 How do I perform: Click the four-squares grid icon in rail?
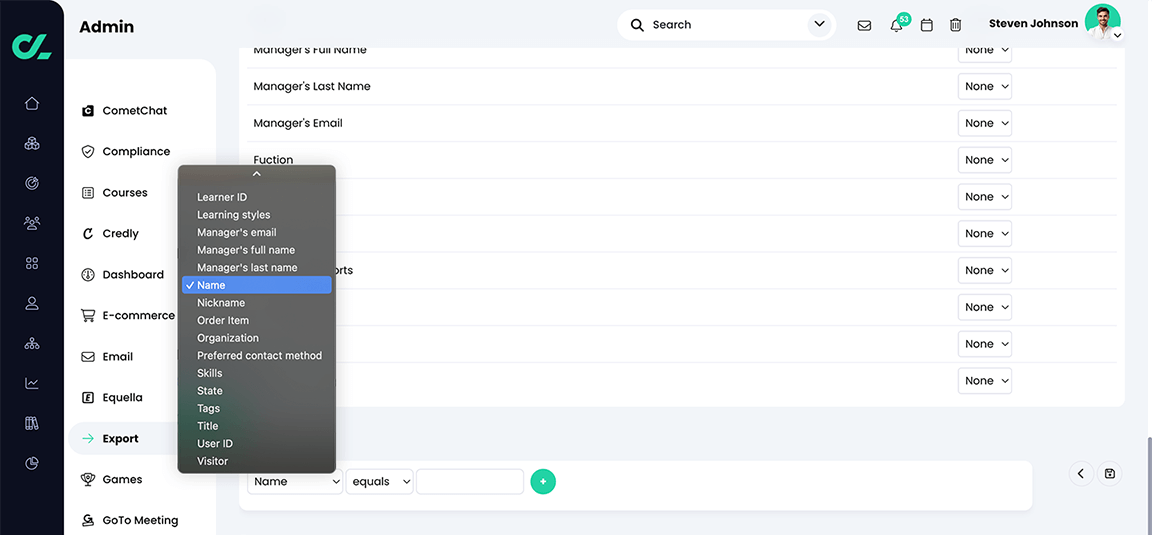tap(32, 263)
